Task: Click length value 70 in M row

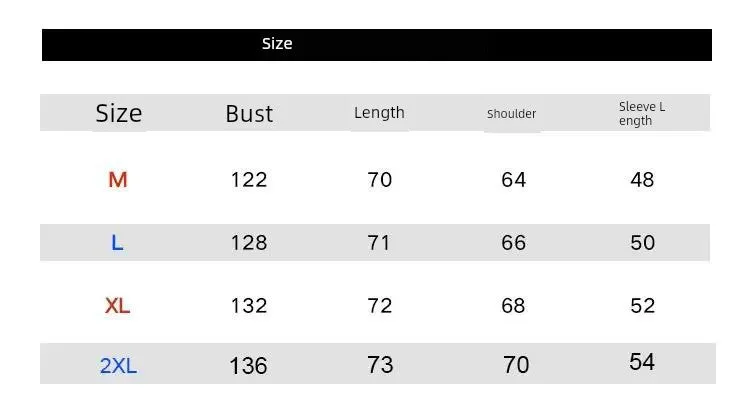Action: (x=380, y=180)
